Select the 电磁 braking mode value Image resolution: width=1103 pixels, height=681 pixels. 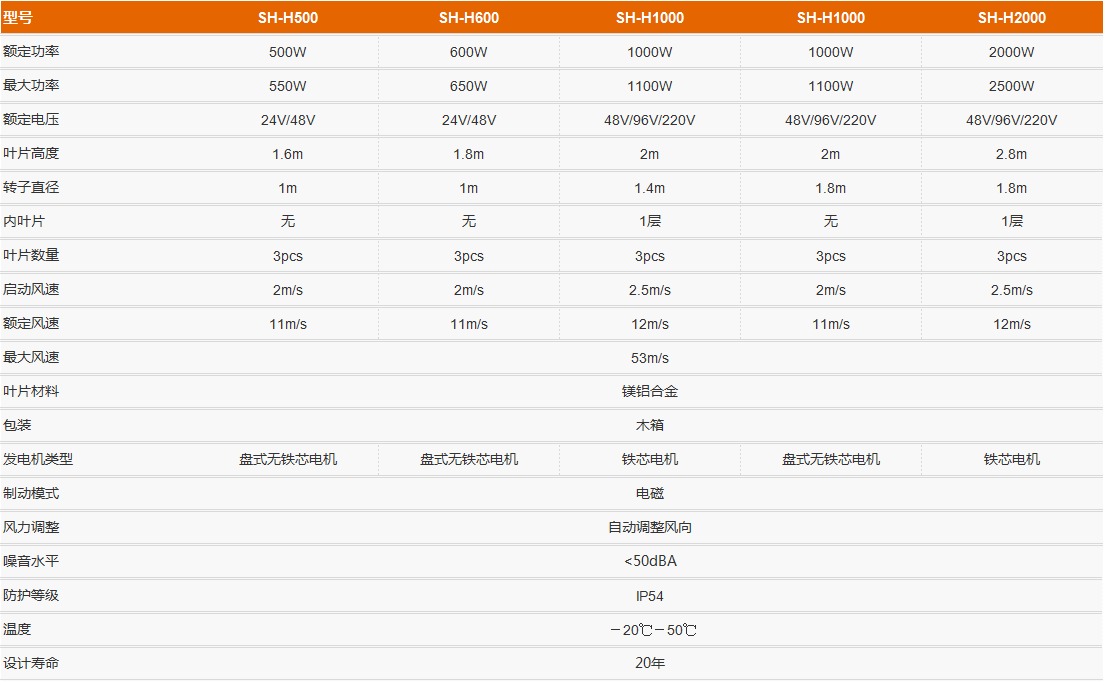pyautogui.click(x=650, y=493)
